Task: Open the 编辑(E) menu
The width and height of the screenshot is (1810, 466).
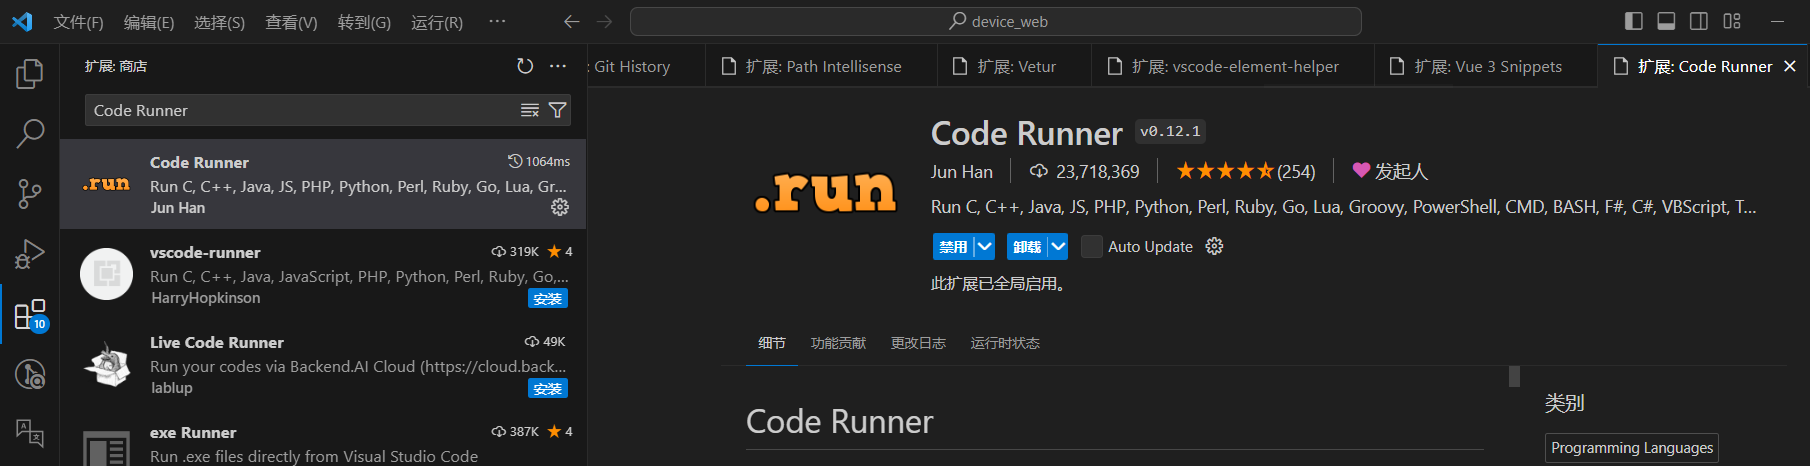Action: click(149, 22)
